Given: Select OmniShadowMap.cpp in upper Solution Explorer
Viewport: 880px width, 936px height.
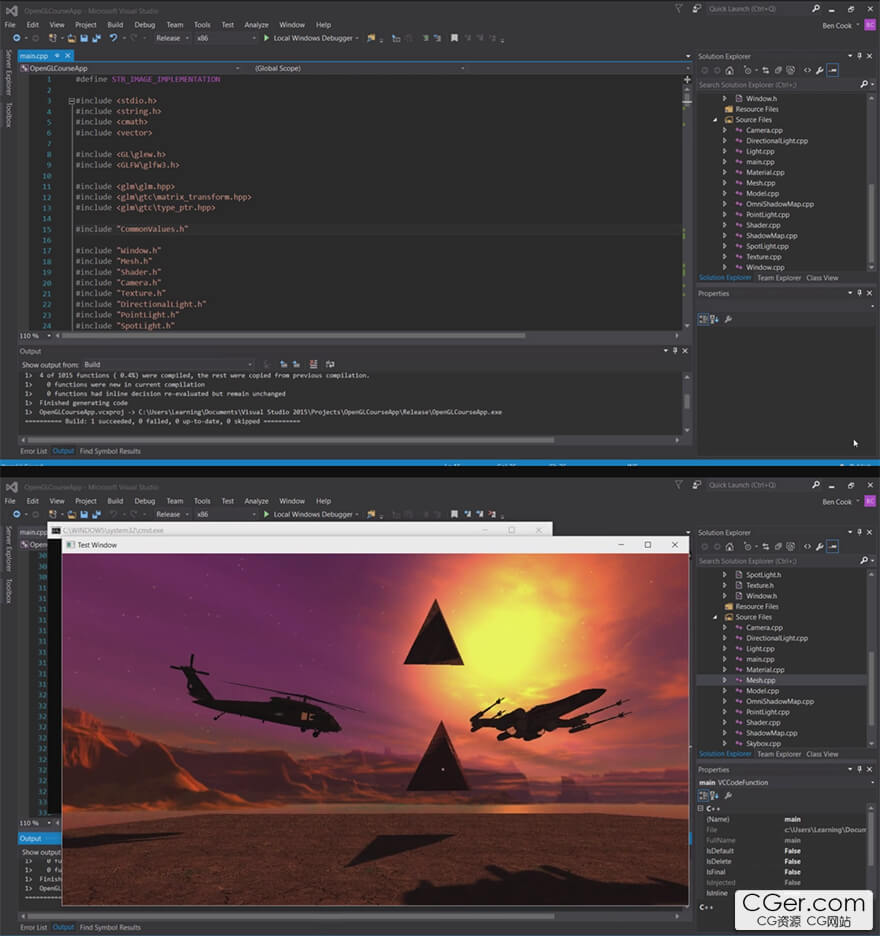Looking at the screenshot, I should tap(780, 204).
